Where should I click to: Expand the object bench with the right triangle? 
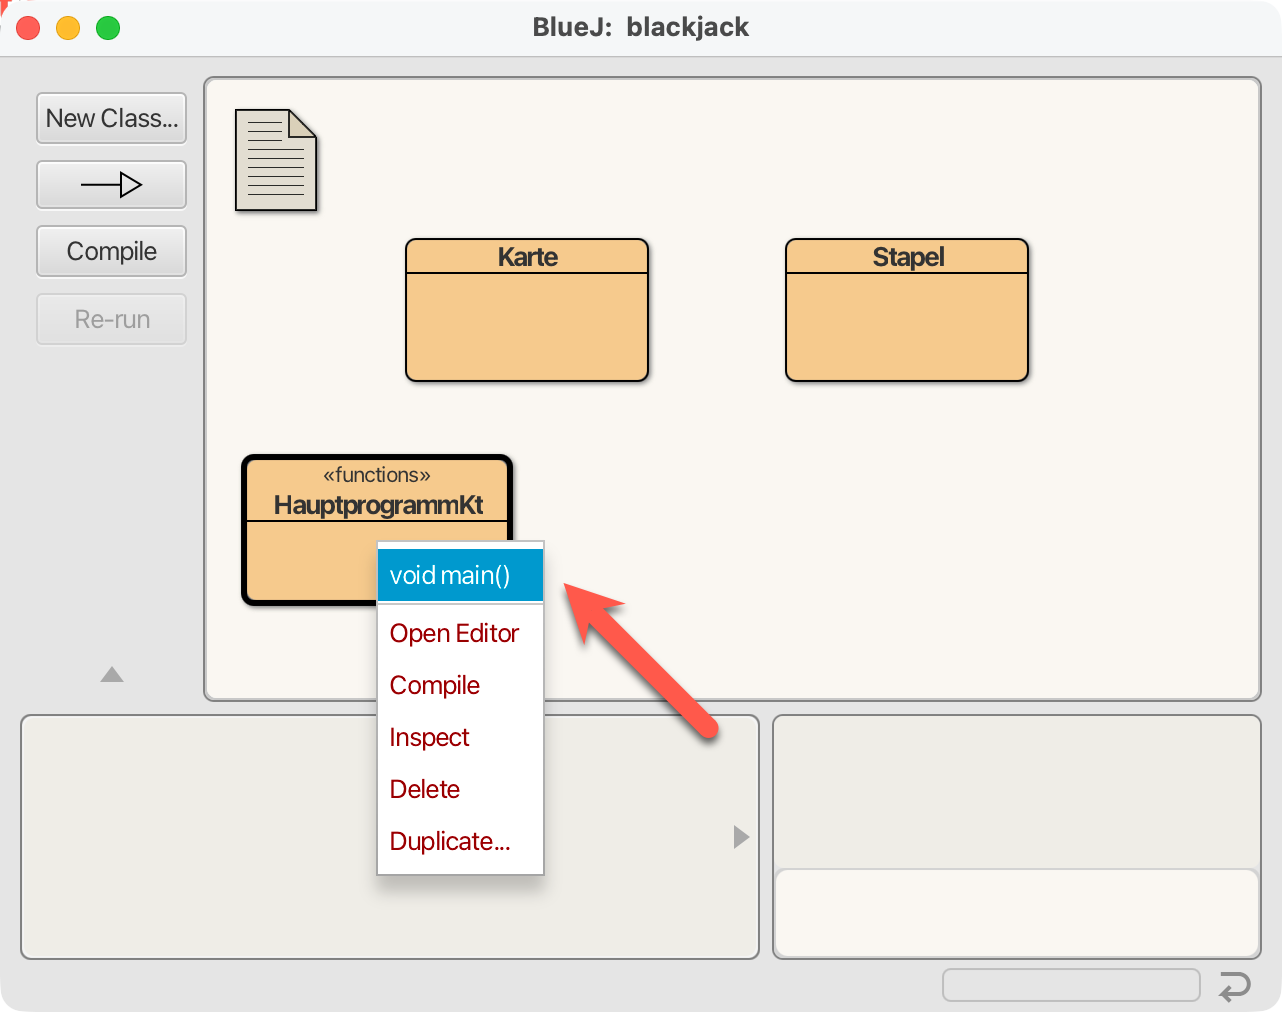pyautogui.click(x=741, y=837)
